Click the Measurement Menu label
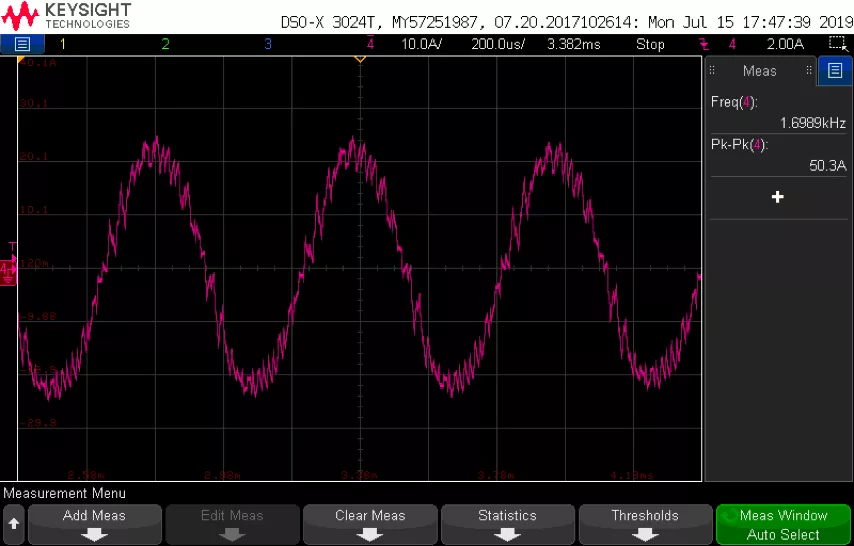 [64, 493]
